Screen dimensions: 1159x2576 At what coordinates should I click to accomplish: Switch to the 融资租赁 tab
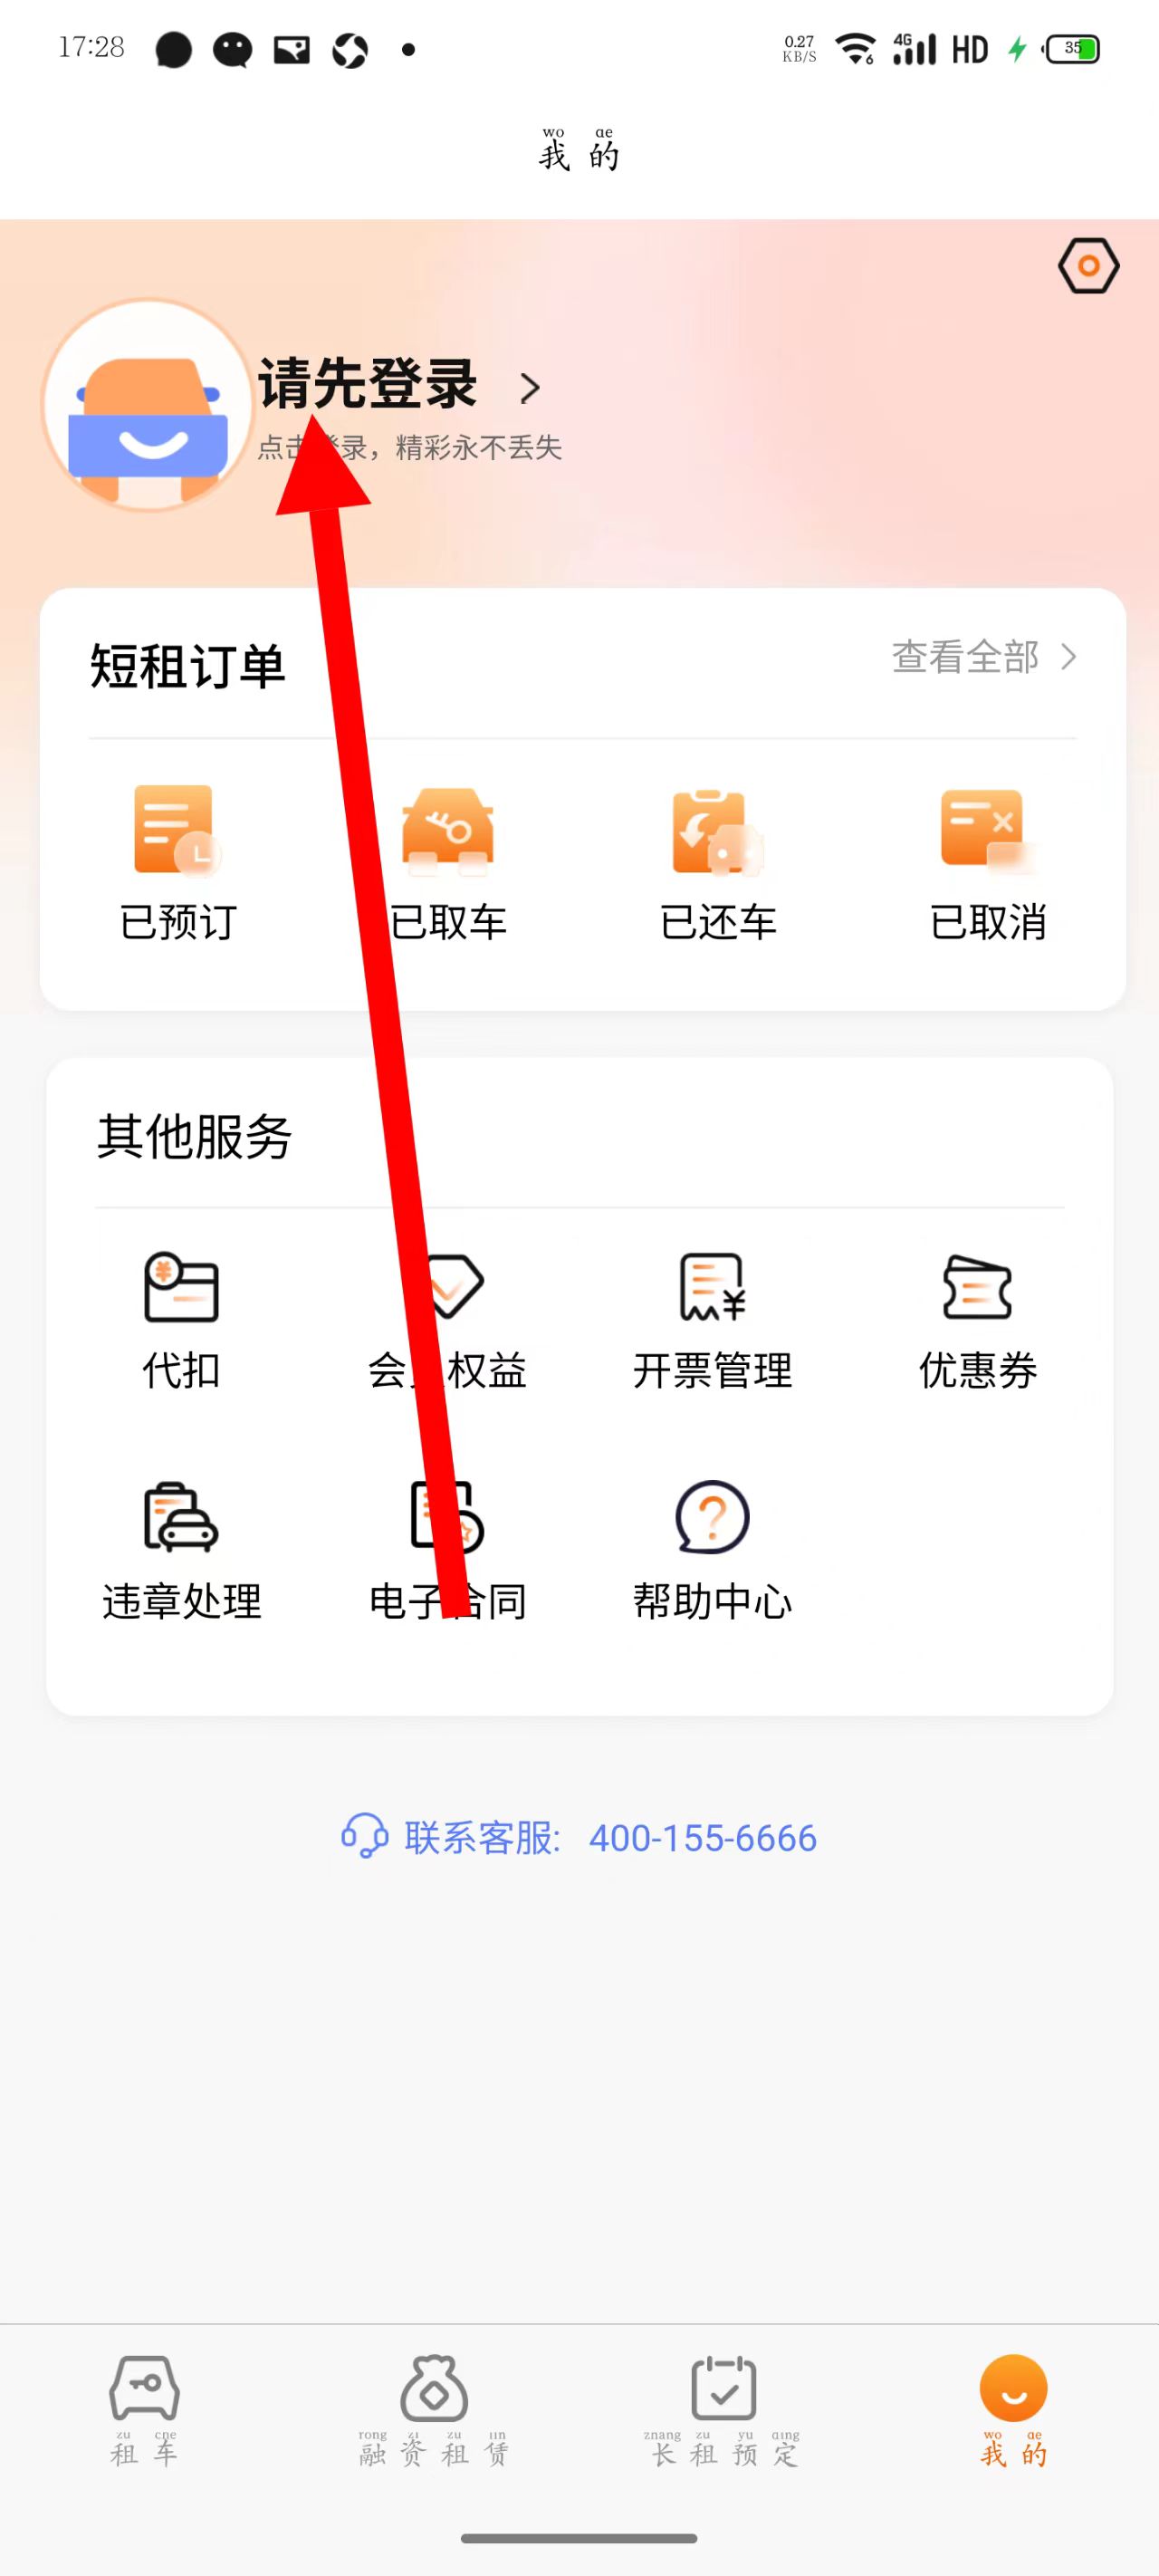(434, 2411)
